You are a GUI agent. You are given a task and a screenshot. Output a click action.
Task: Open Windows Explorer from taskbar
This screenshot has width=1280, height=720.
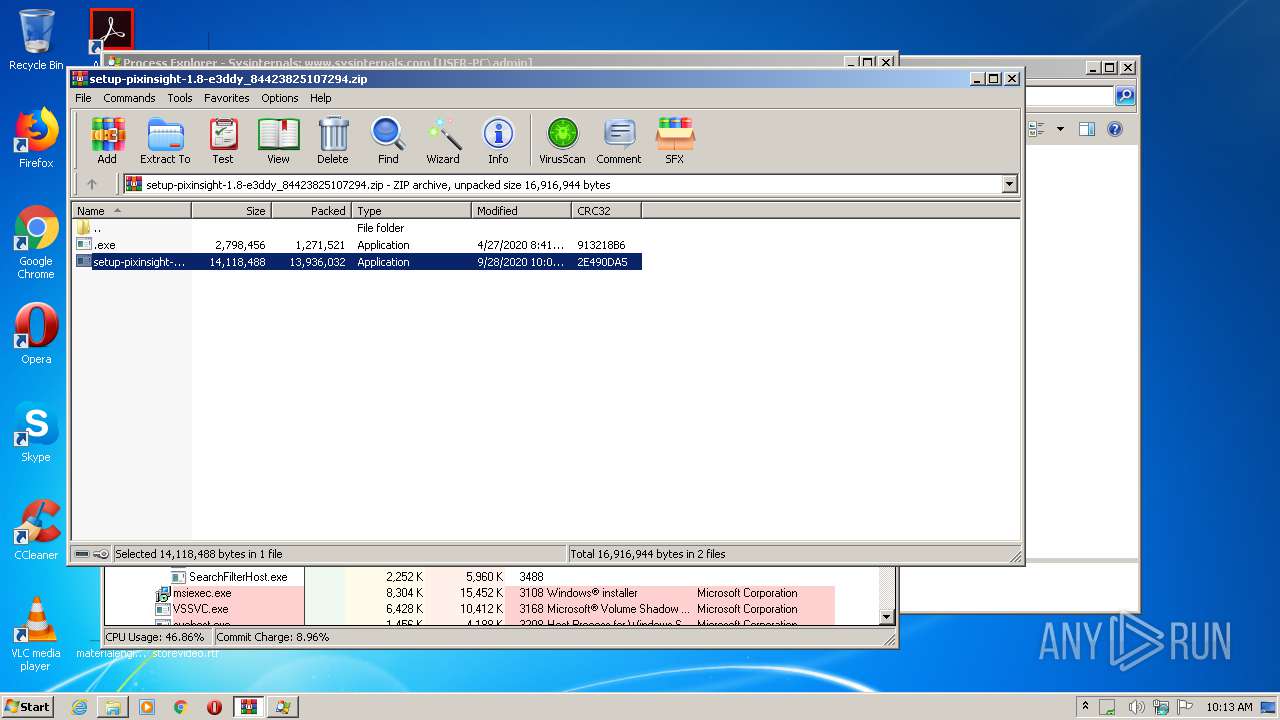coord(113,707)
